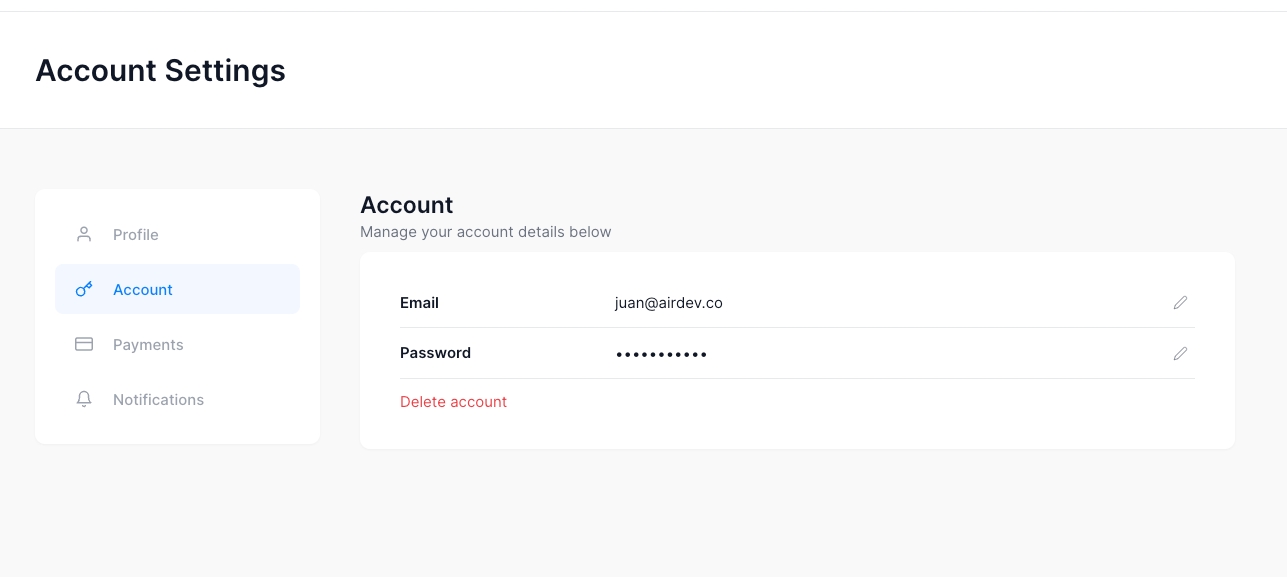Go to the Notifications tab

click(x=158, y=400)
